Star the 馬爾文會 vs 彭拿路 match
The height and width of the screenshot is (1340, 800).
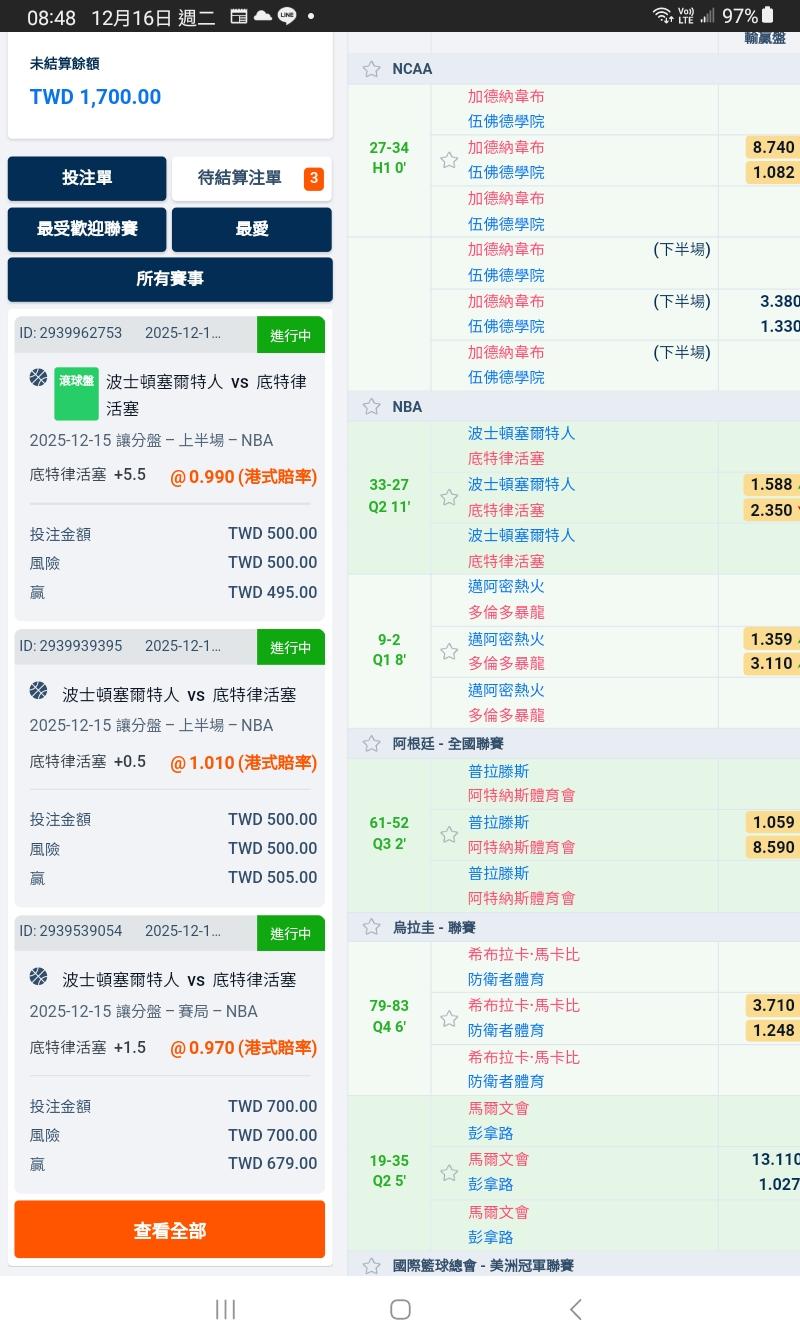(x=449, y=1172)
